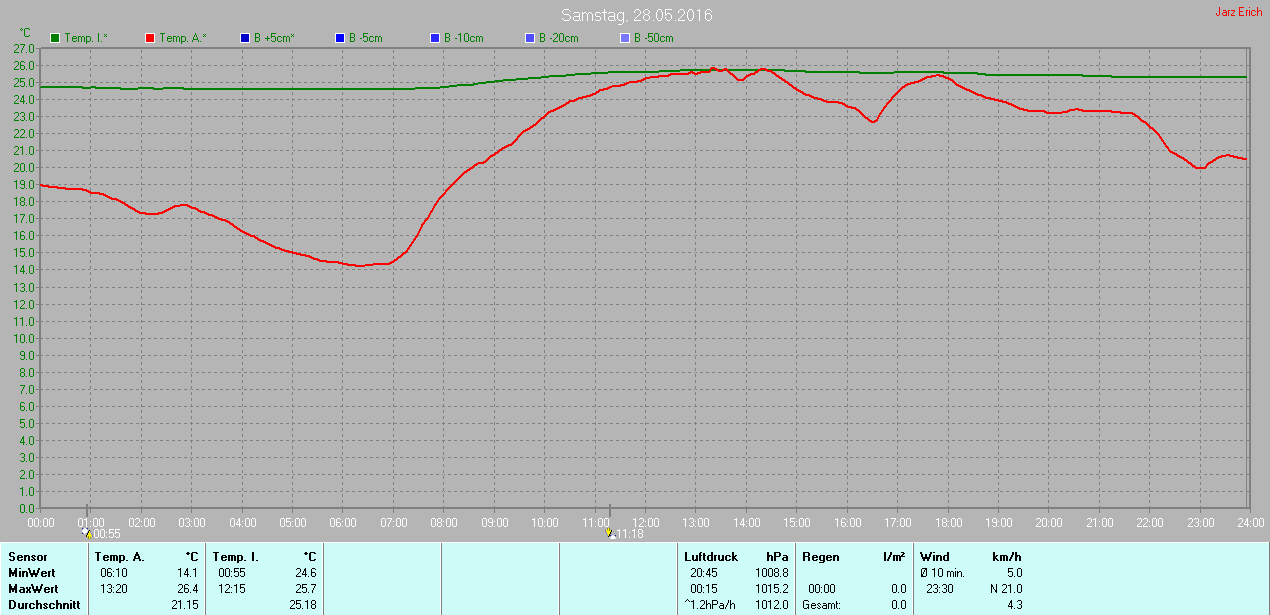Click the '11:18' marker time label
The image size is (1270, 615).
coord(629,534)
